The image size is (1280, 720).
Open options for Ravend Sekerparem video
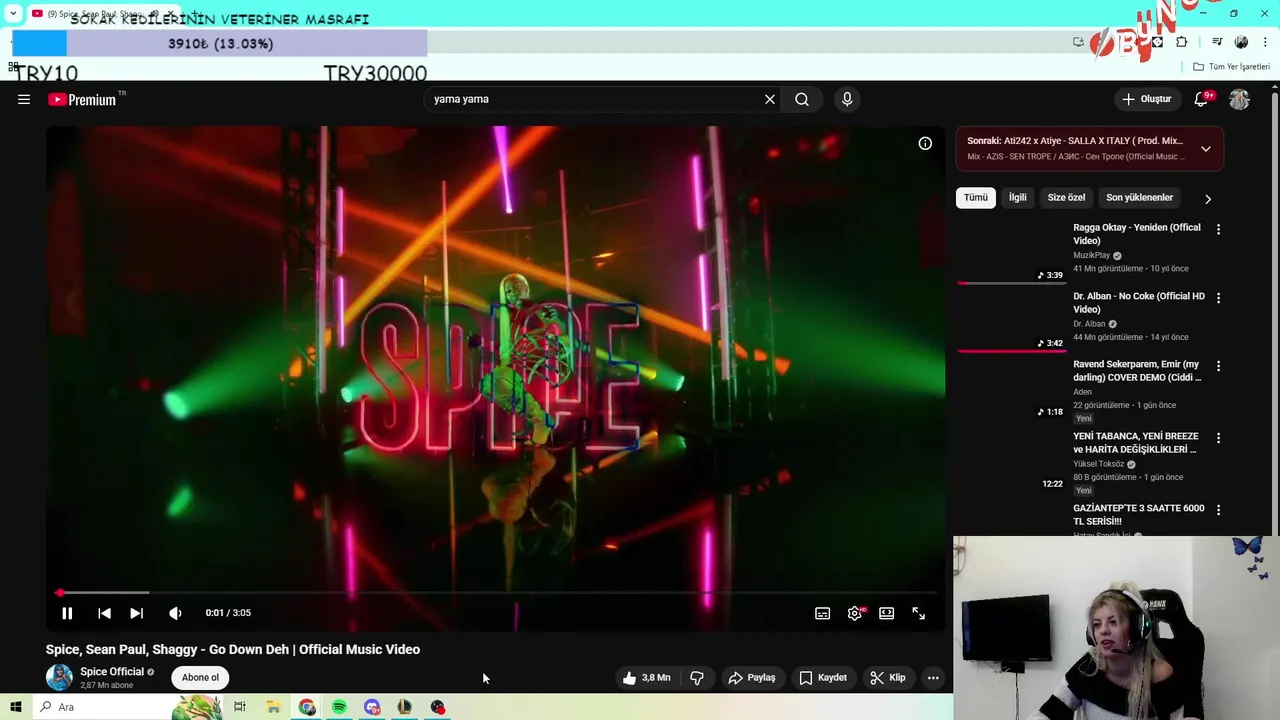click(1218, 366)
